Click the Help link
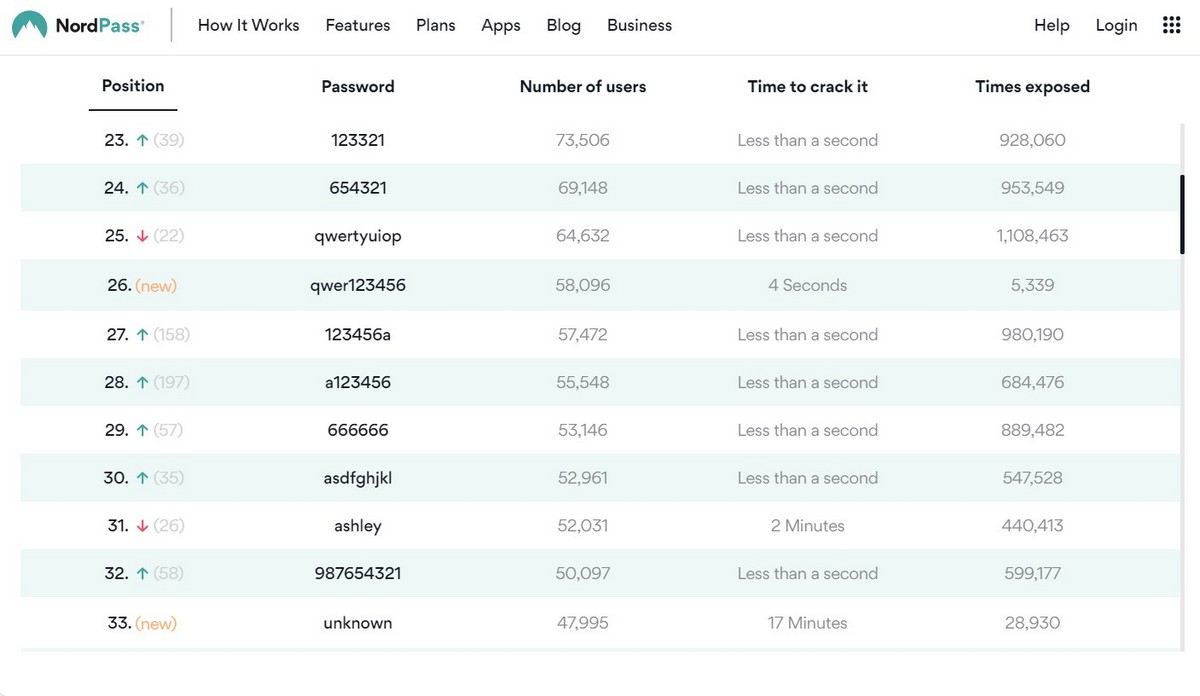The height and width of the screenshot is (696, 1200). point(1051,25)
